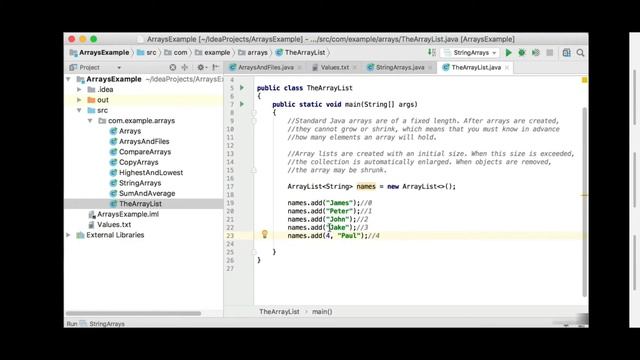Click the Project panel horizontal scrollbar
The height and width of the screenshot is (360, 640).
(133, 313)
